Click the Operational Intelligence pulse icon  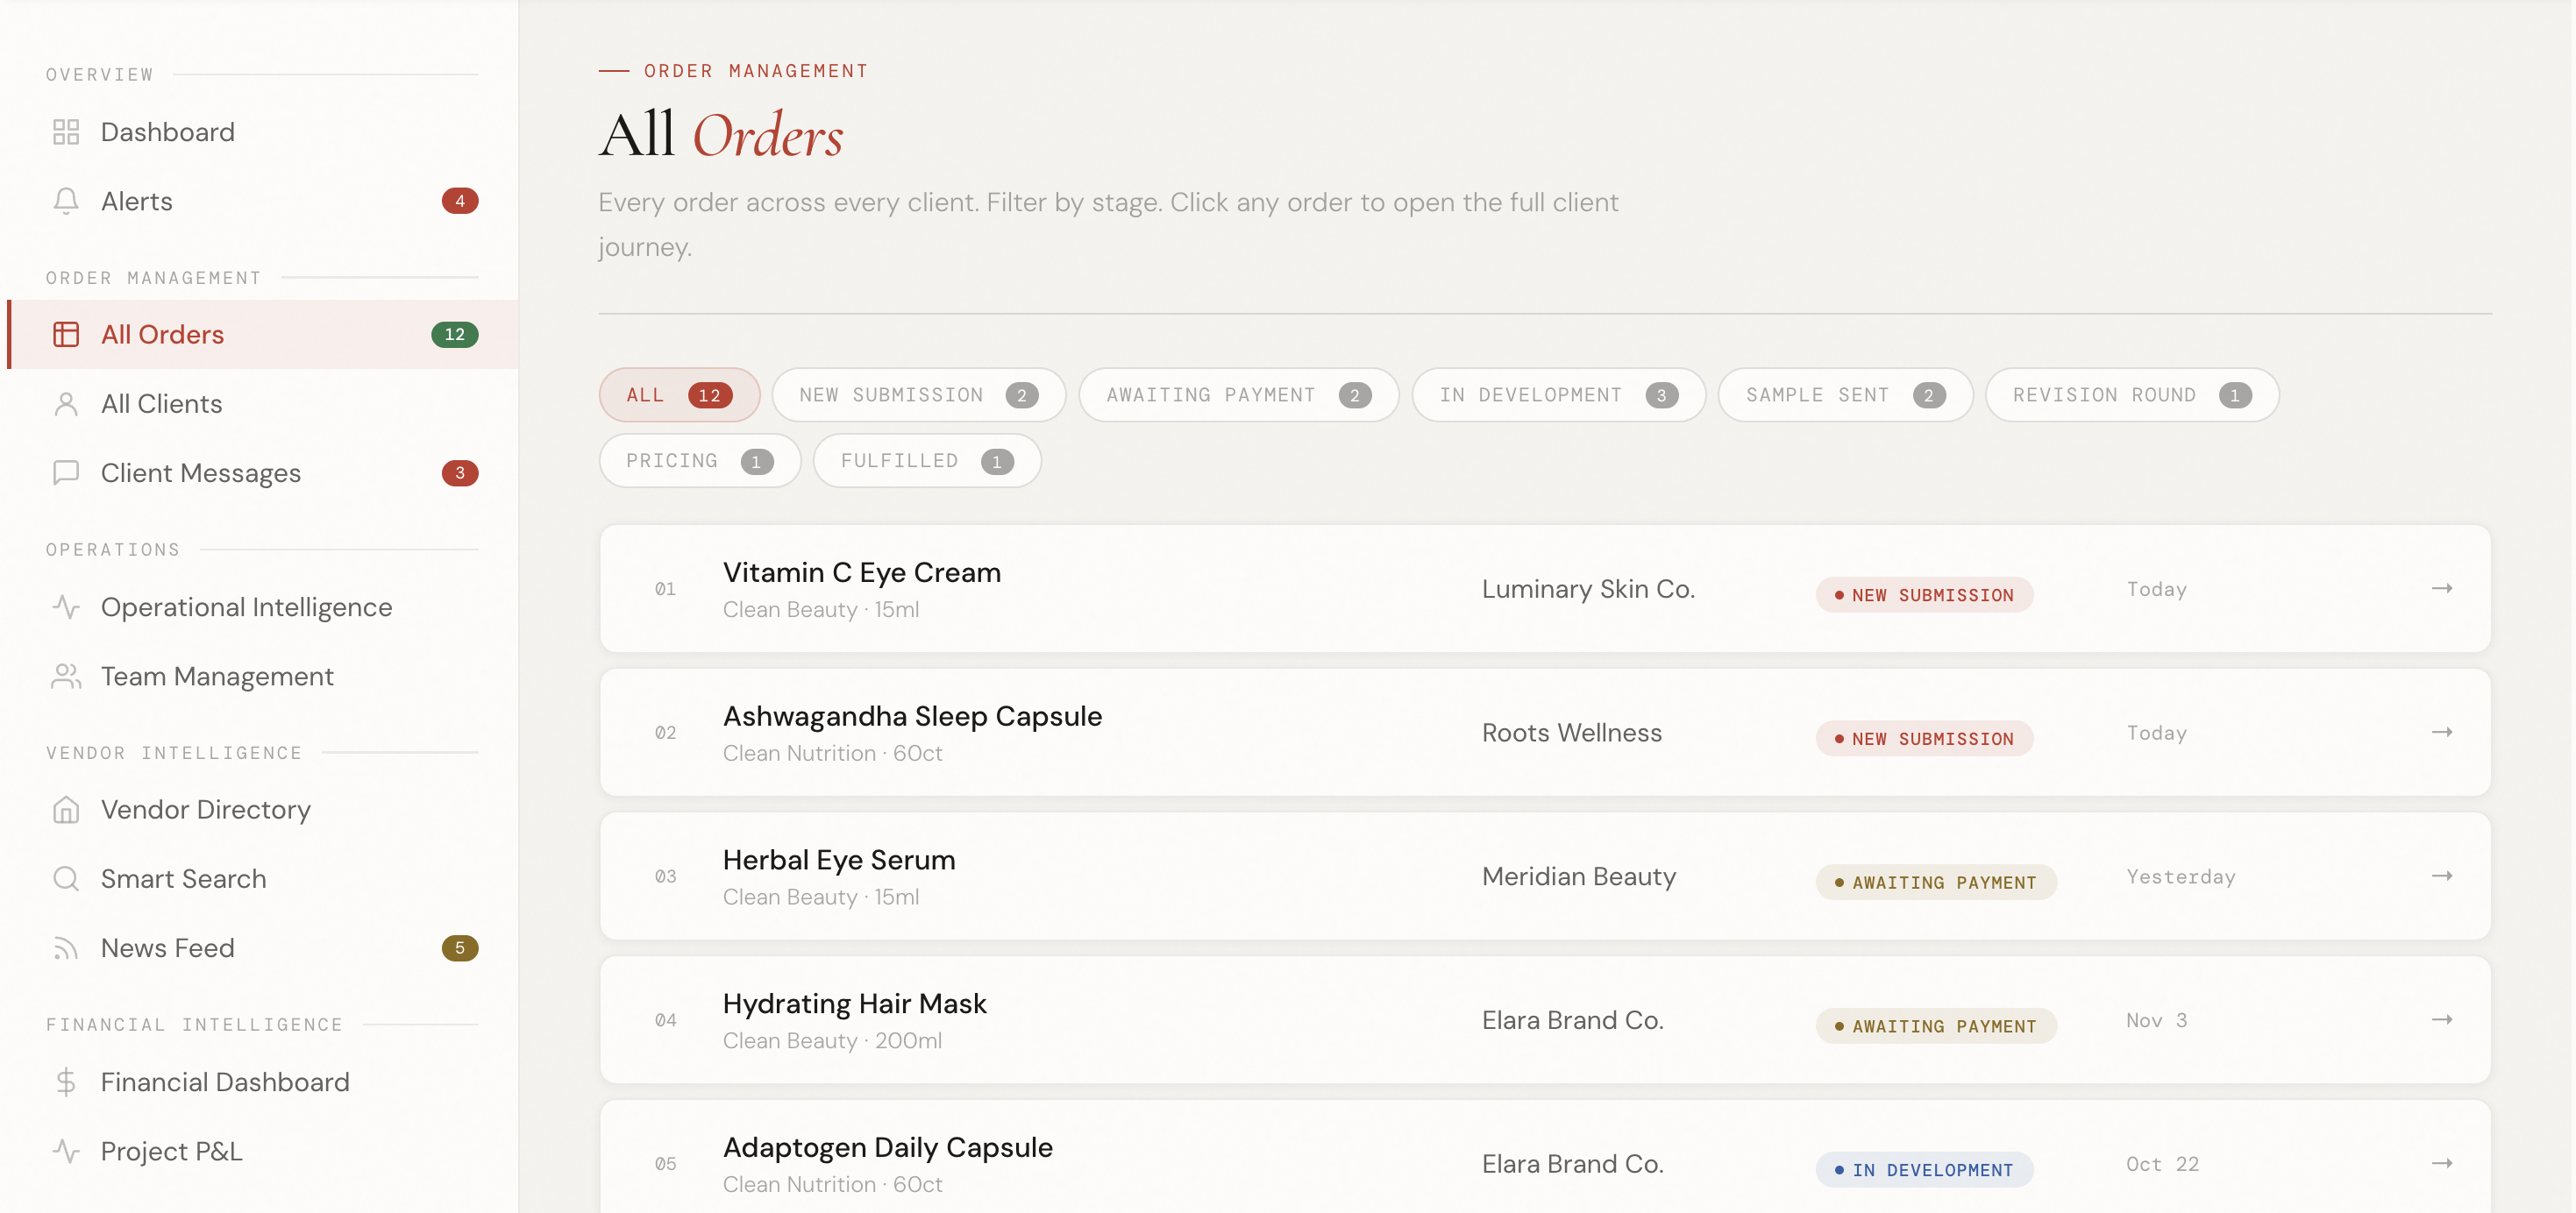point(66,607)
